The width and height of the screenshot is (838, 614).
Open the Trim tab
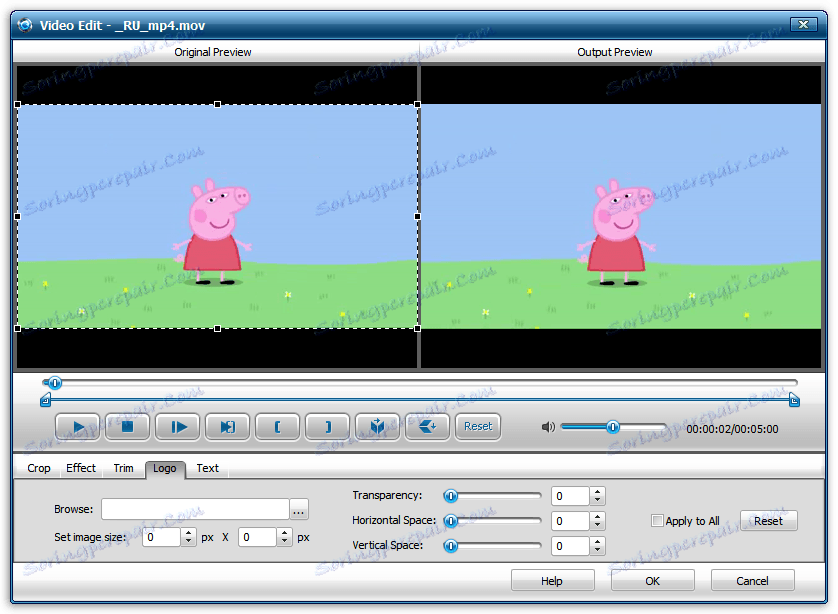tap(123, 468)
